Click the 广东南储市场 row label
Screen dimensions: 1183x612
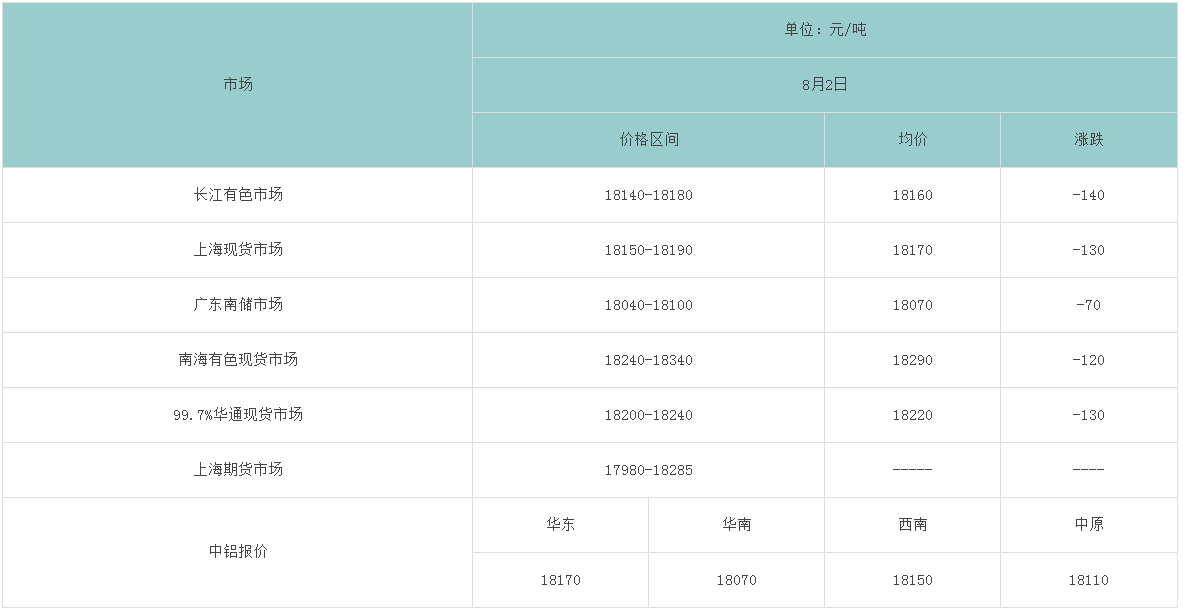[x=238, y=305]
